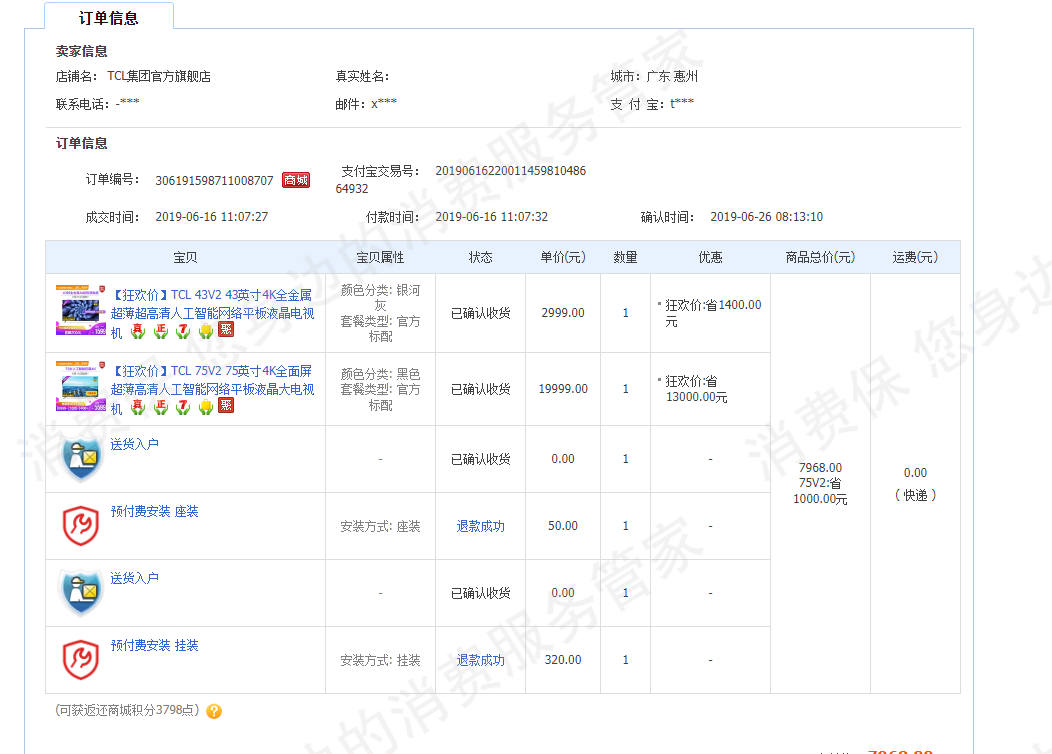Click 已确认收货 status in the TCL 43V2 row

[480, 313]
